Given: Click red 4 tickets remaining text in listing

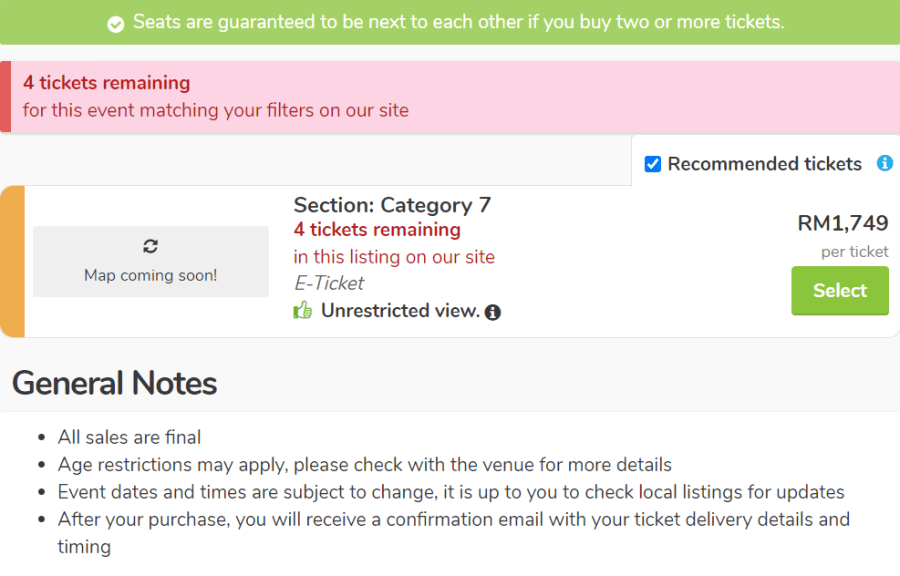Looking at the screenshot, I should tap(377, 229).
